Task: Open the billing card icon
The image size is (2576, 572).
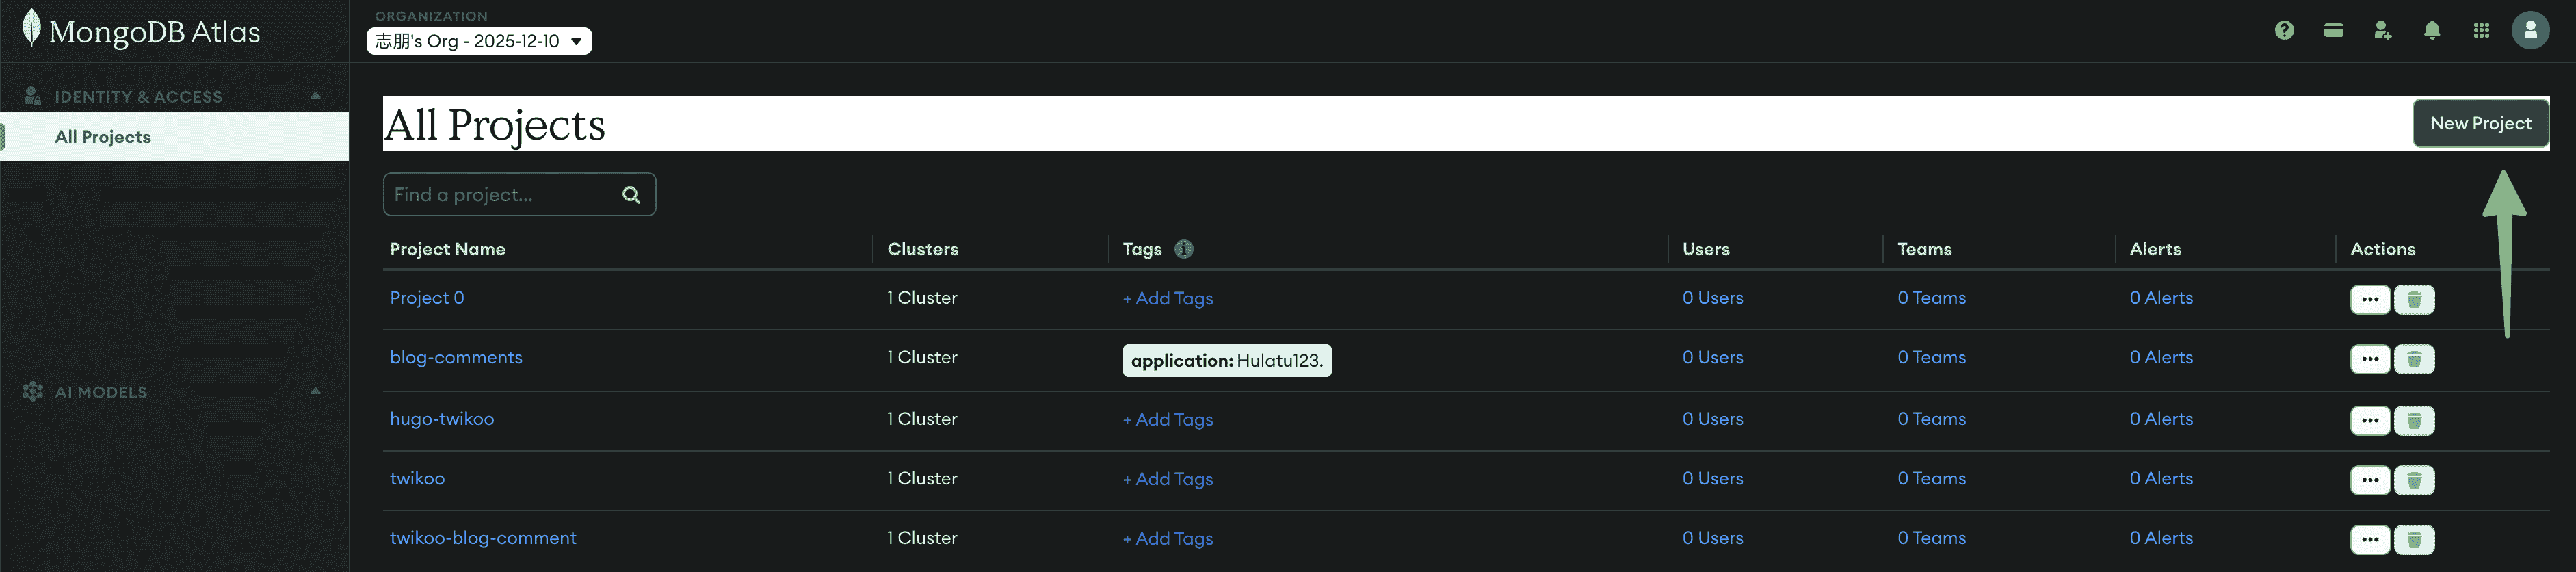Action: tap(2333, 31)
